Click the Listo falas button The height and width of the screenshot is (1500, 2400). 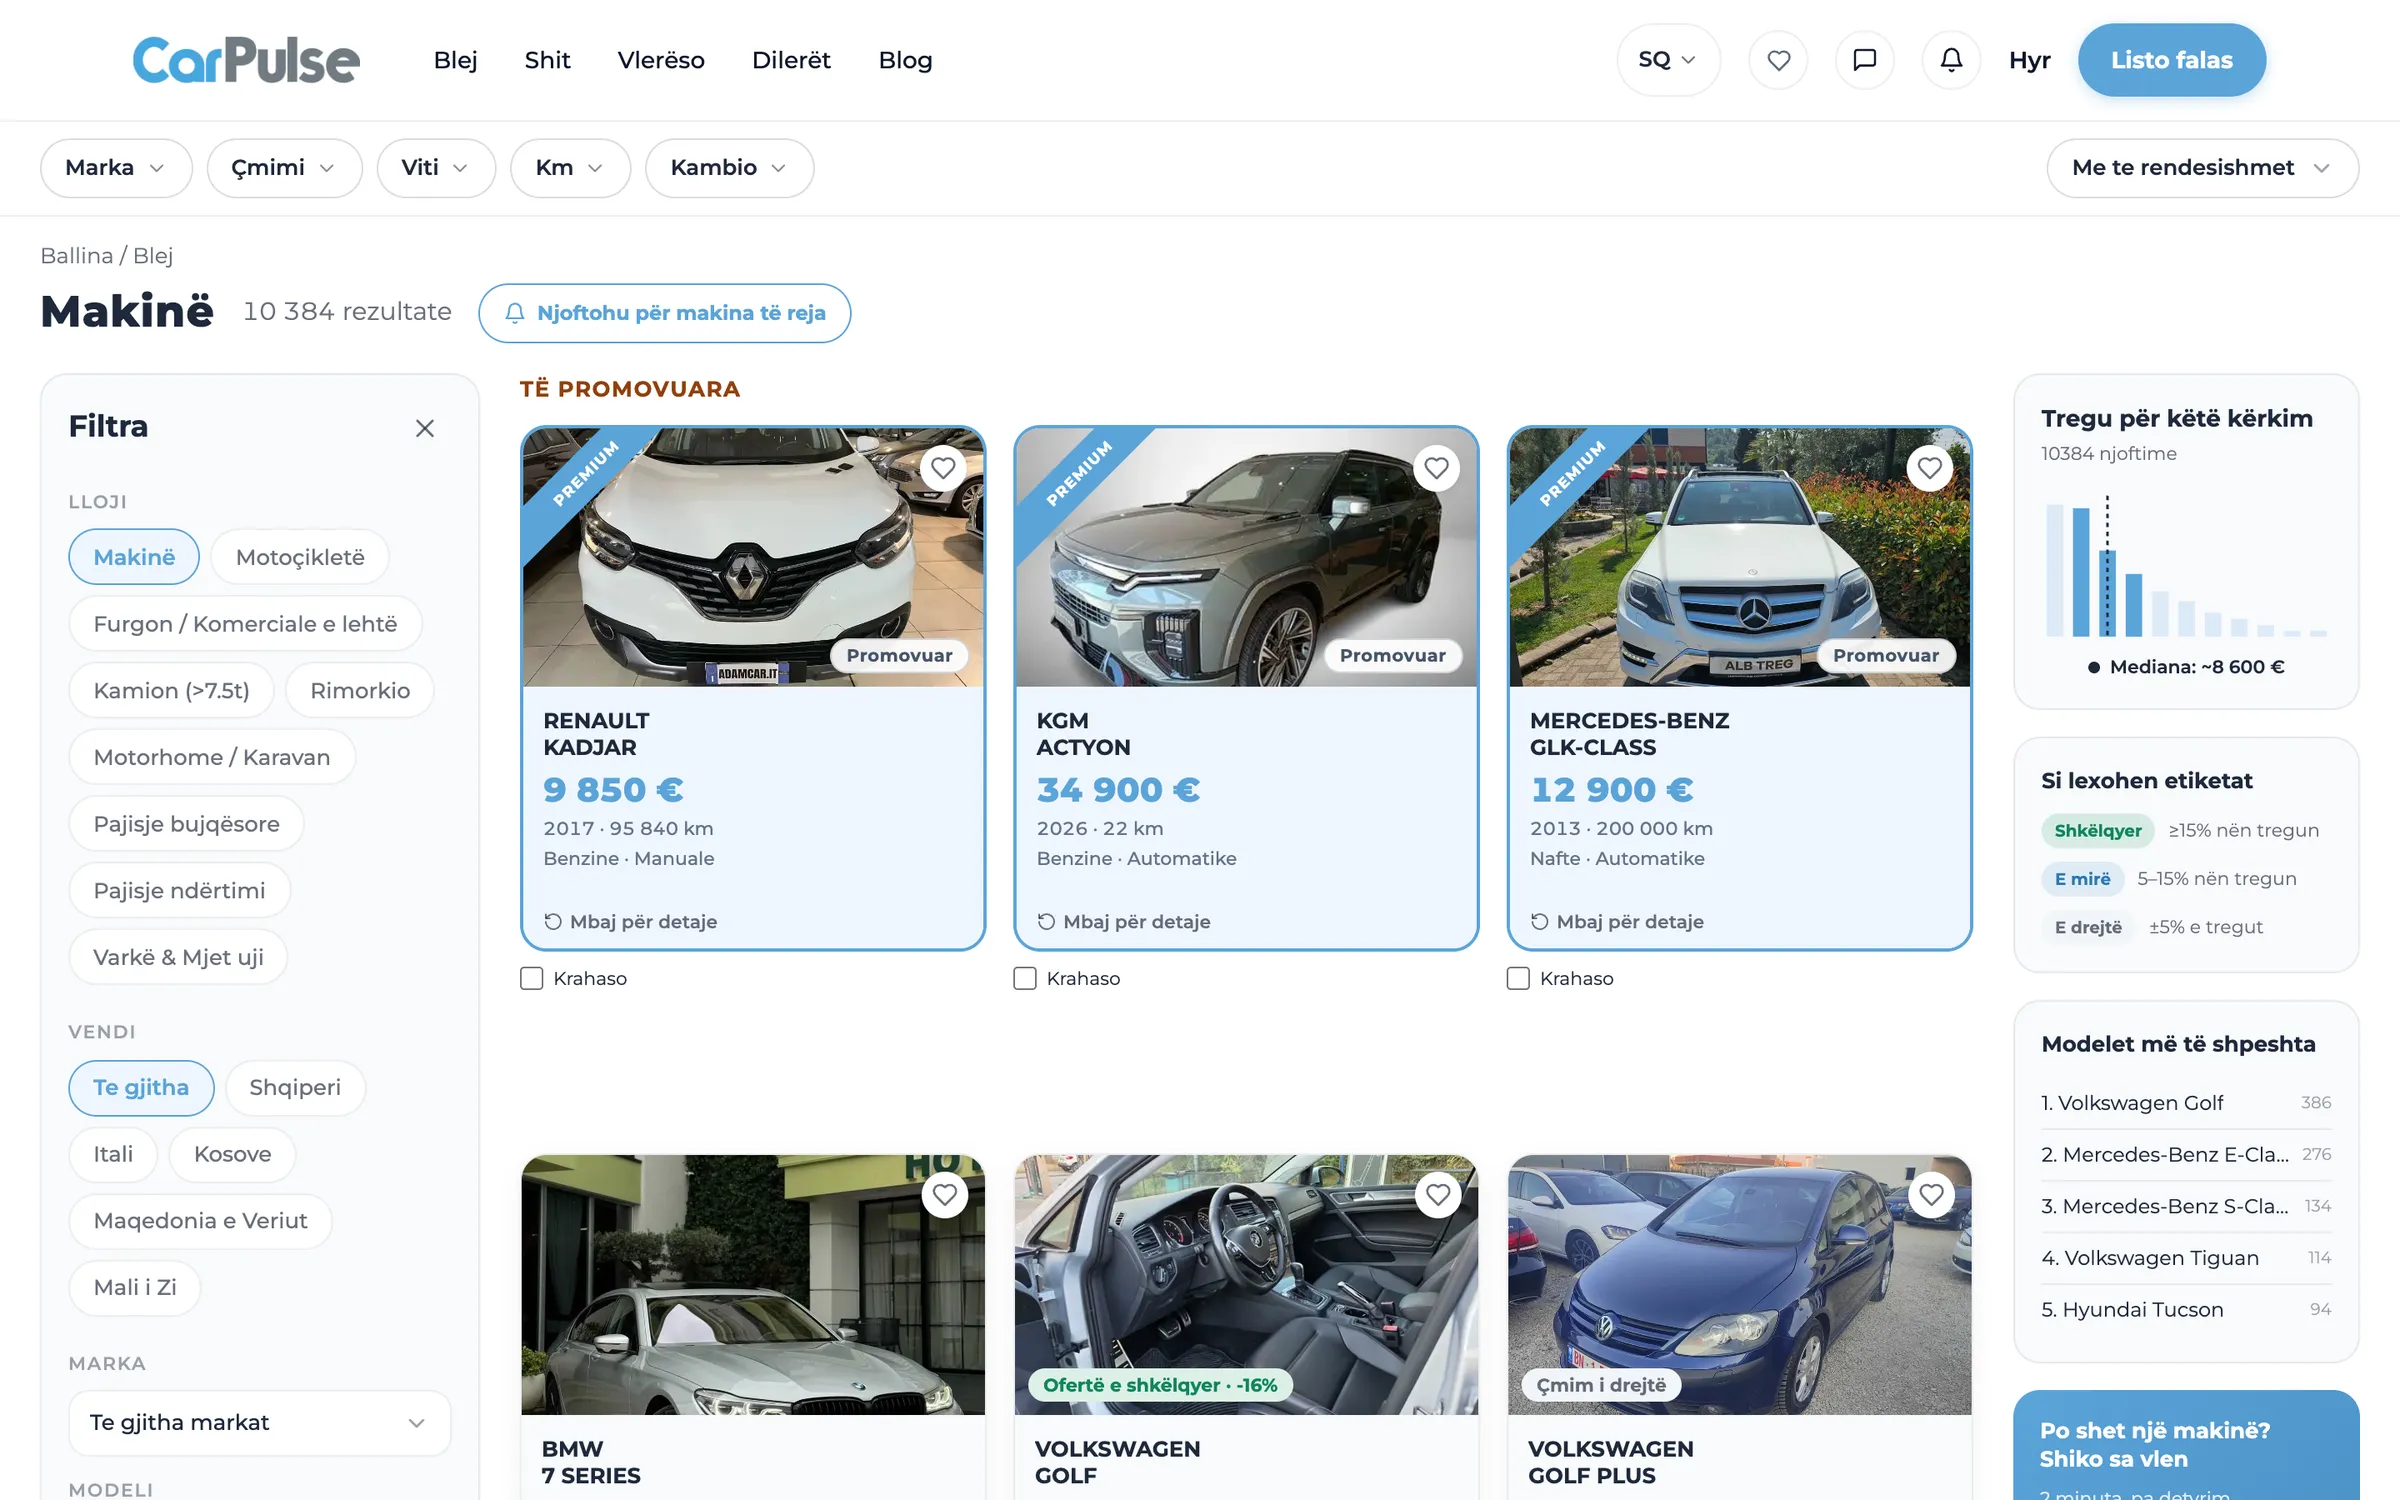coord(2171,60)
